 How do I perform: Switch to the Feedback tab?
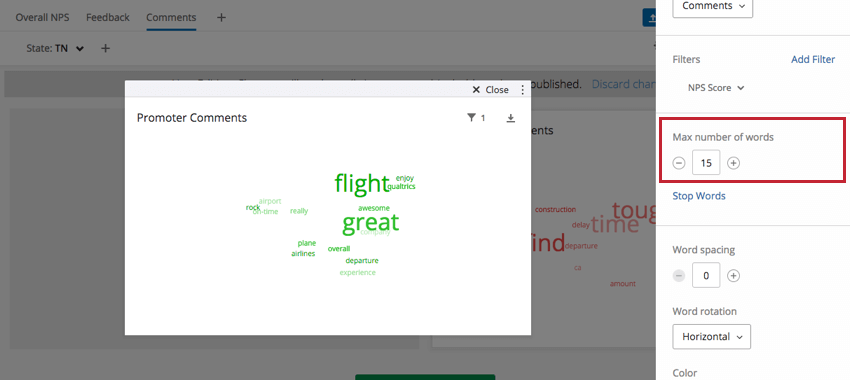[108, 17]
